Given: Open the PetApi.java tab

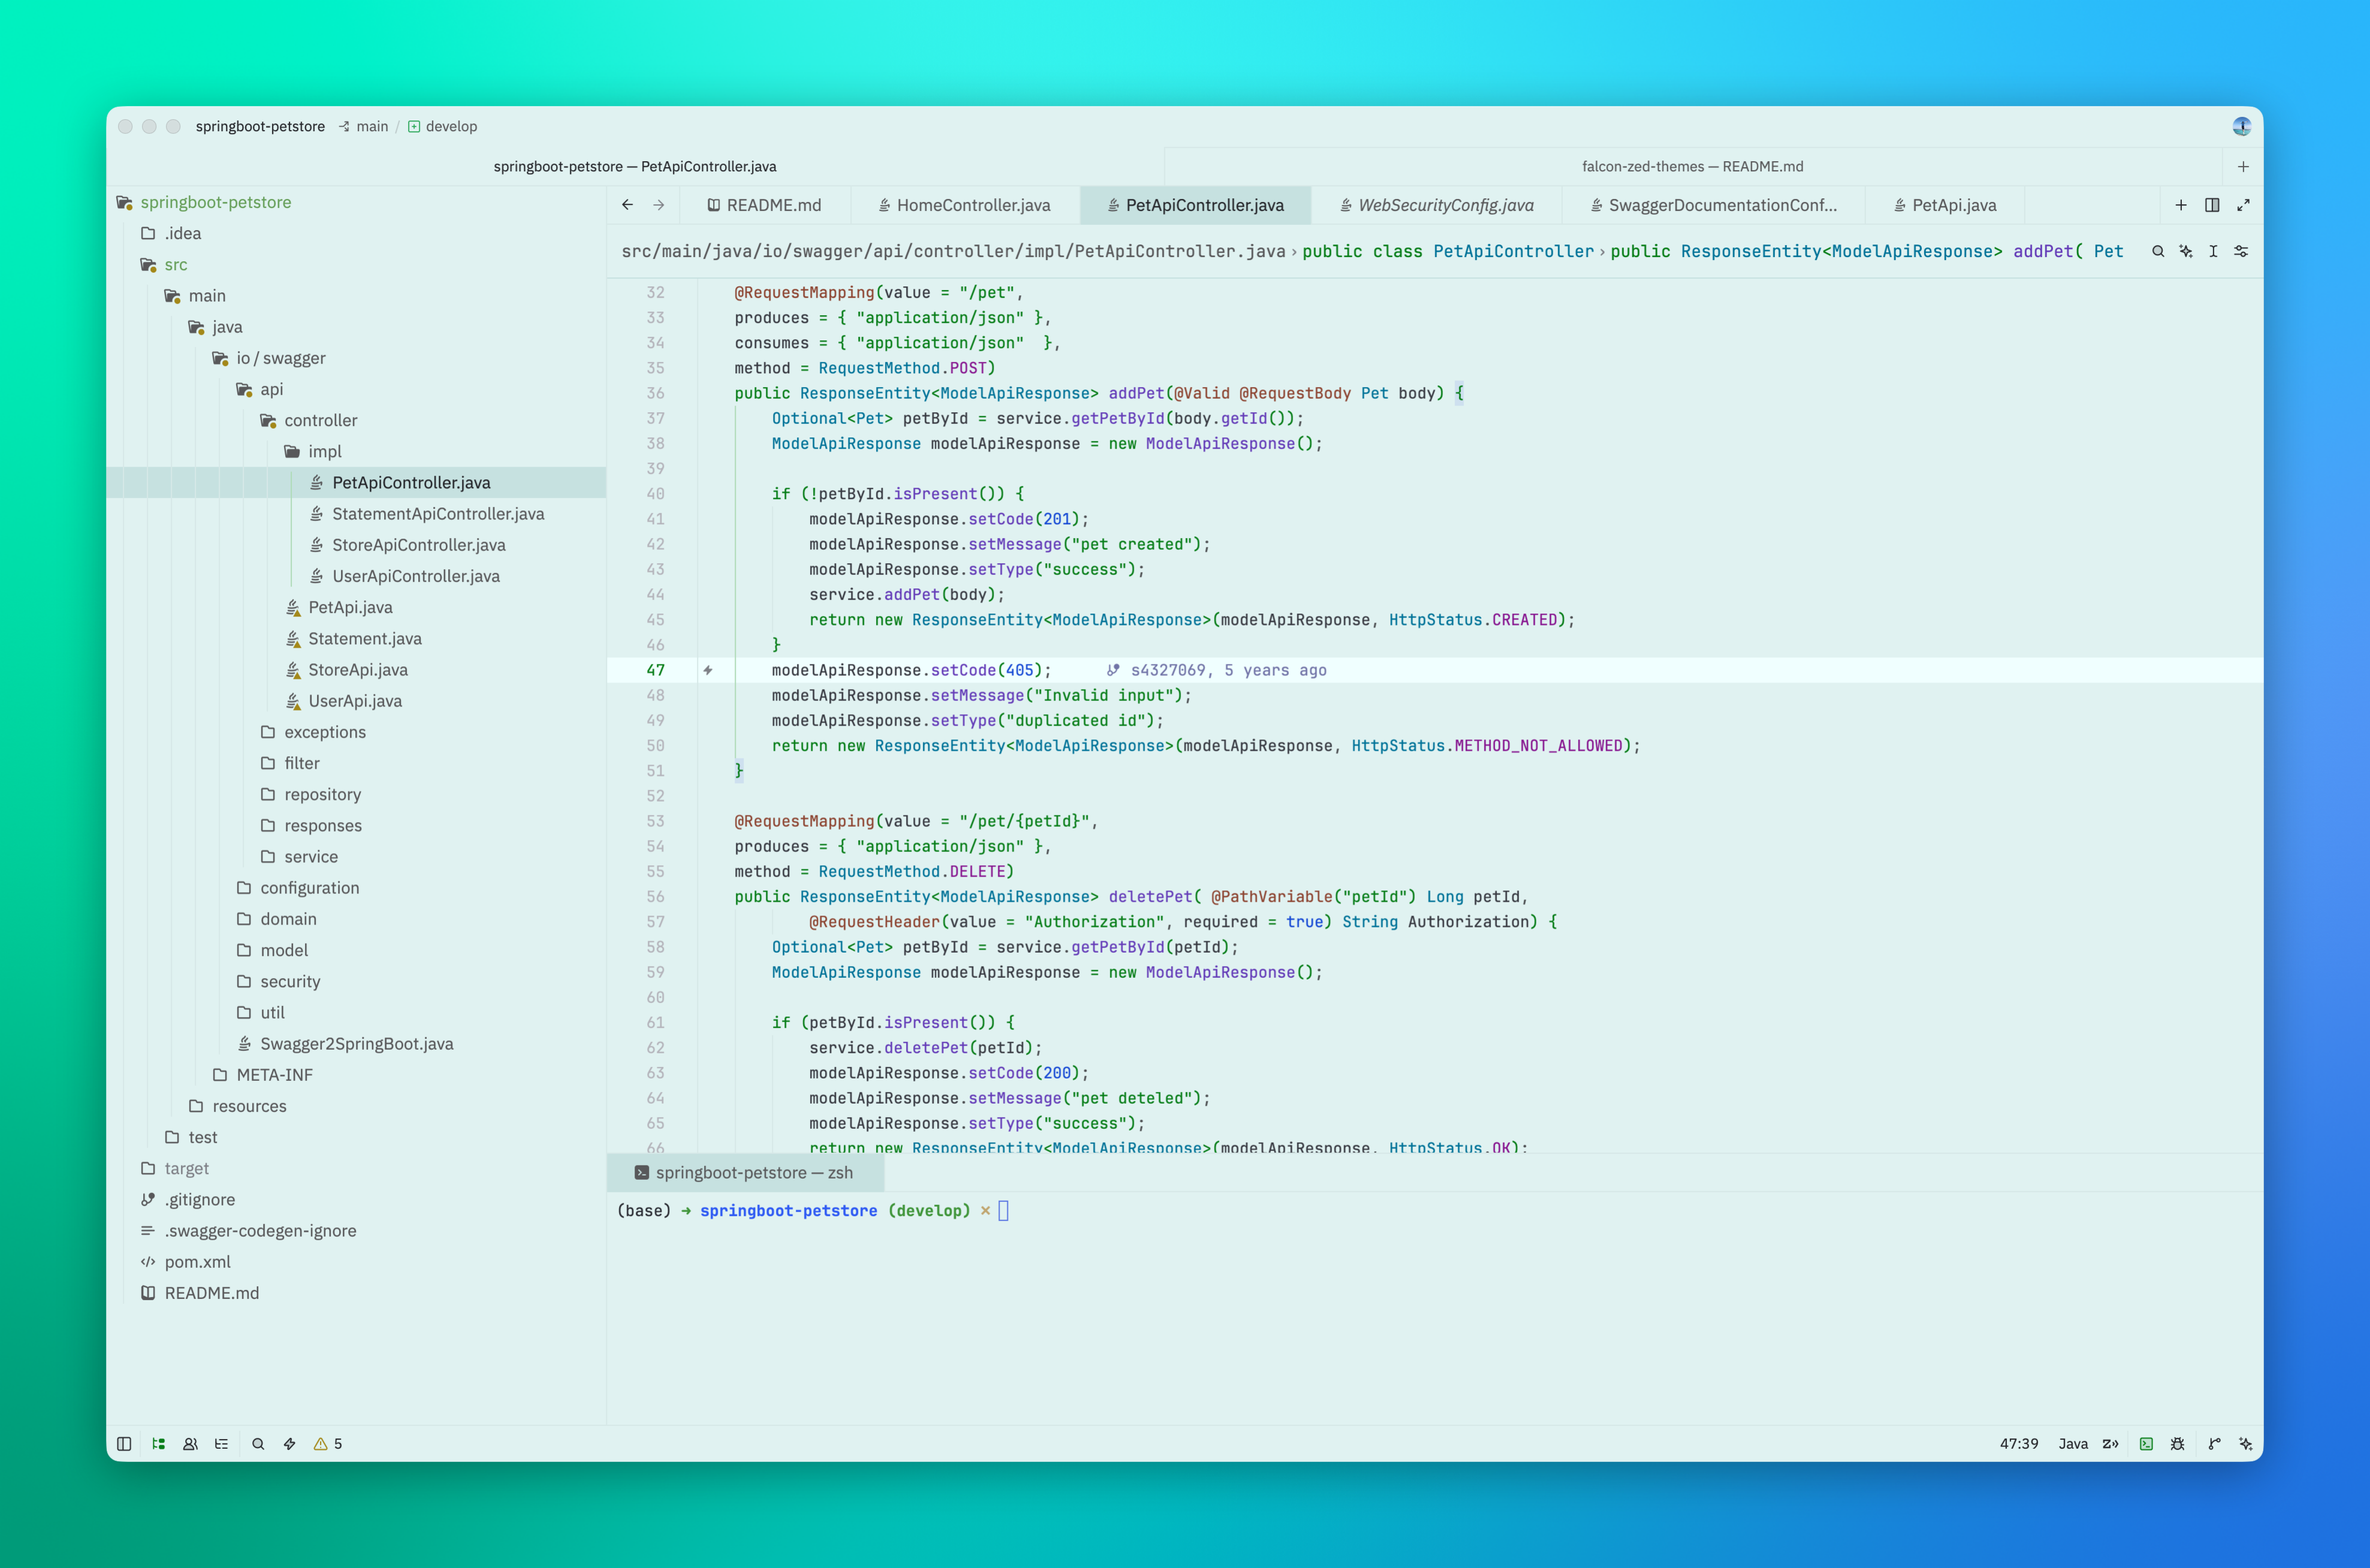Looking at the screenshot, I should click(x=1945, y=205).
